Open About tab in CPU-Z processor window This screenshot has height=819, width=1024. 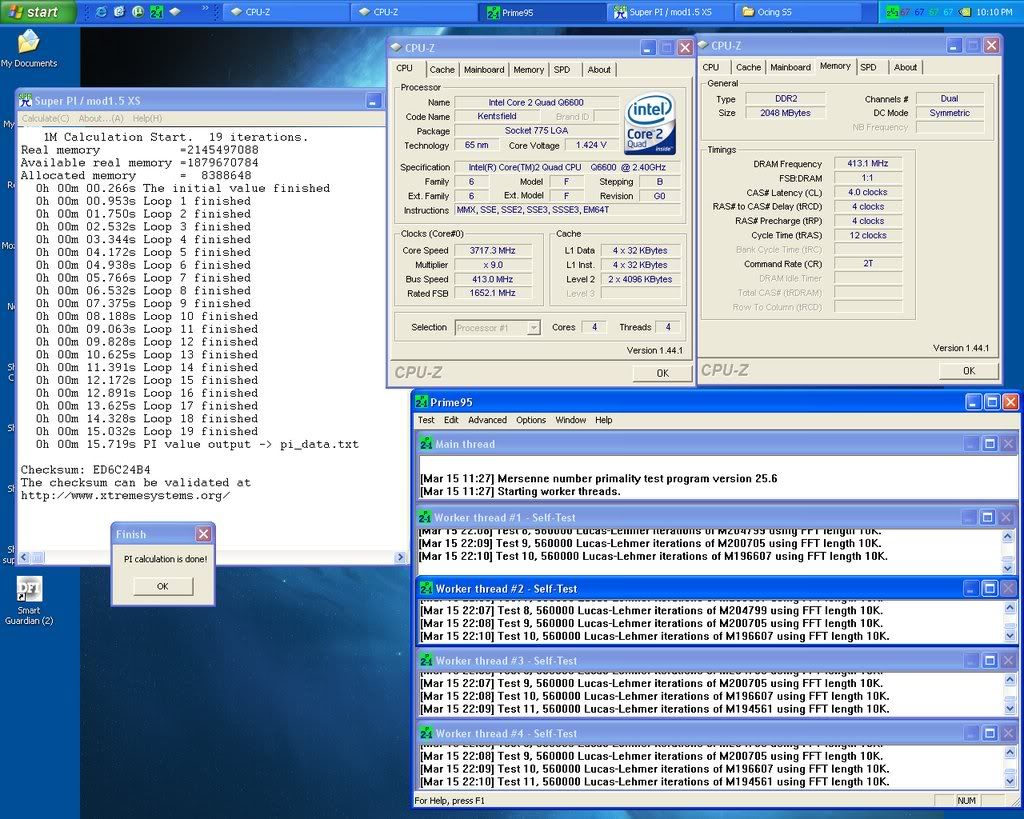[x=599, y=69]
